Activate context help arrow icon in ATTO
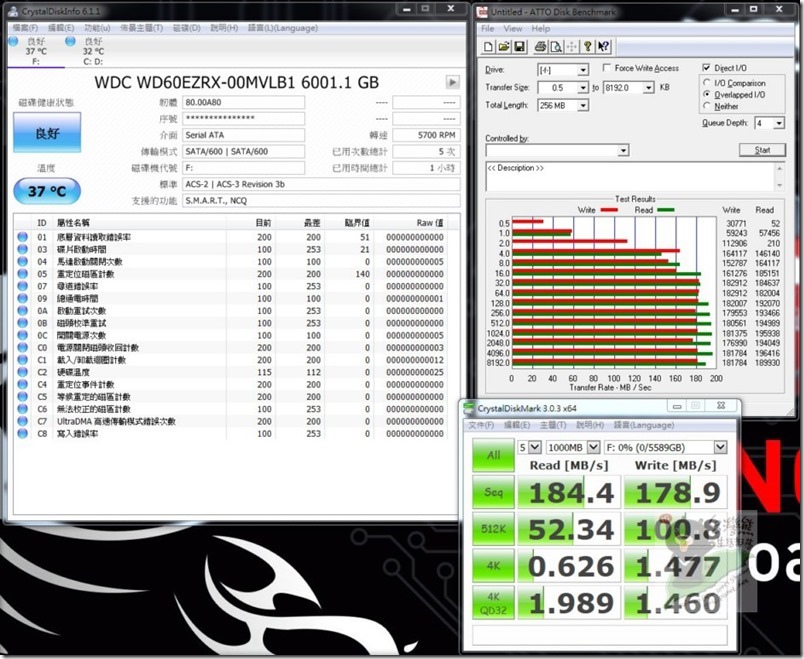 coord(603,47)
